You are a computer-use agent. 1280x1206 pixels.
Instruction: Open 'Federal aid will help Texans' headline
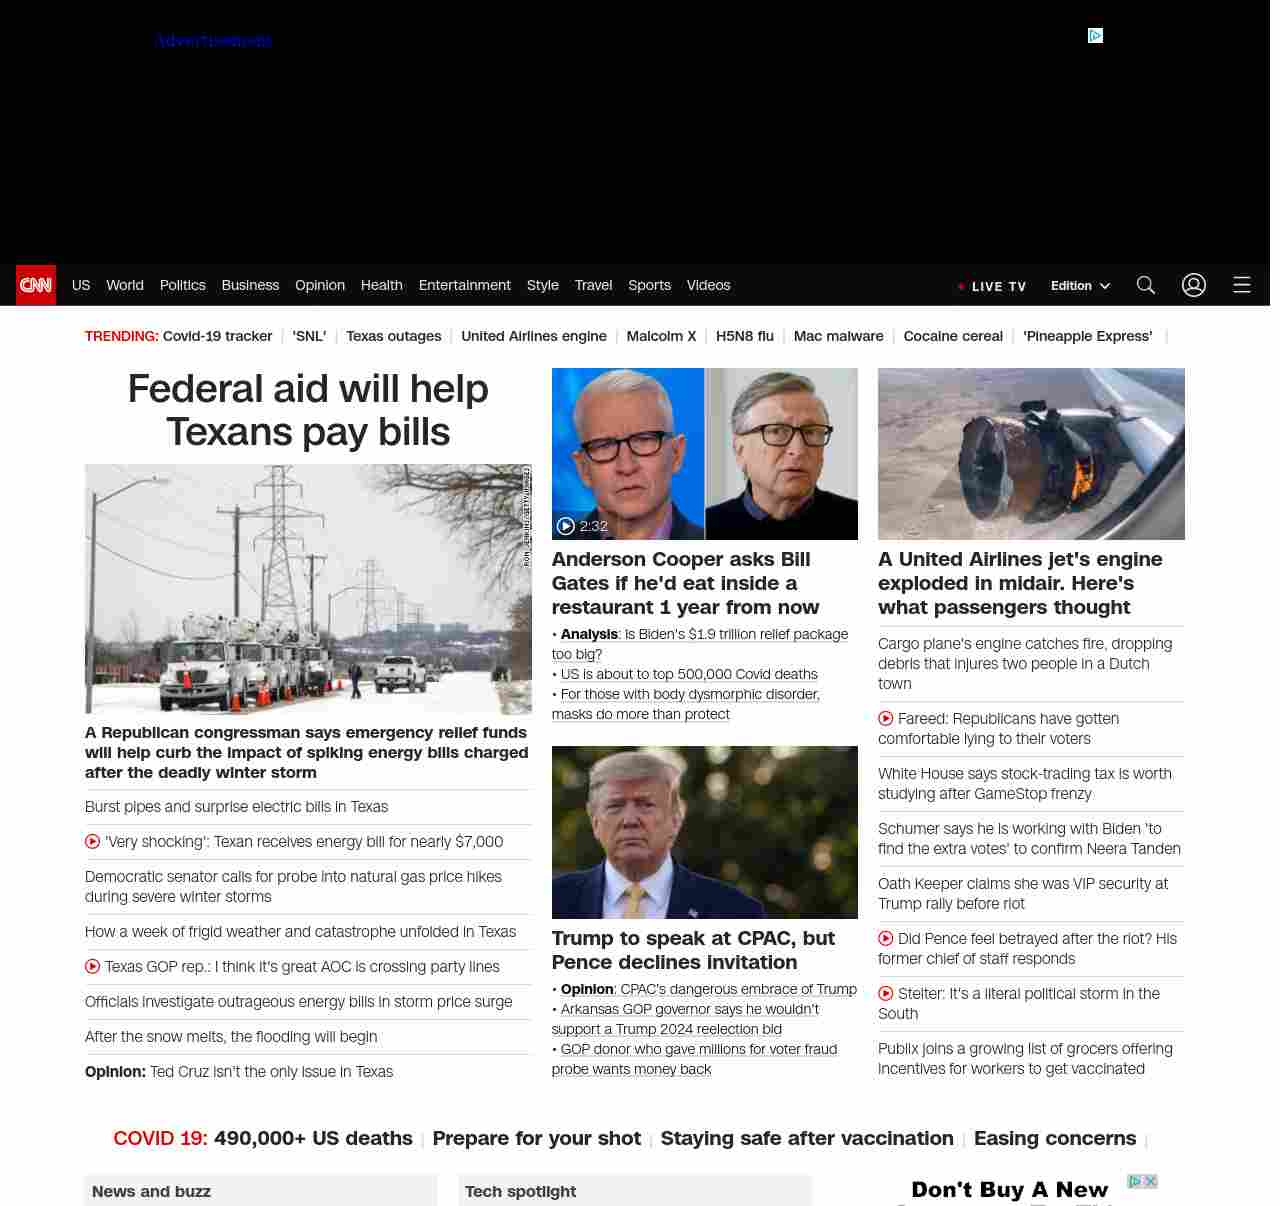coord(308,410)
